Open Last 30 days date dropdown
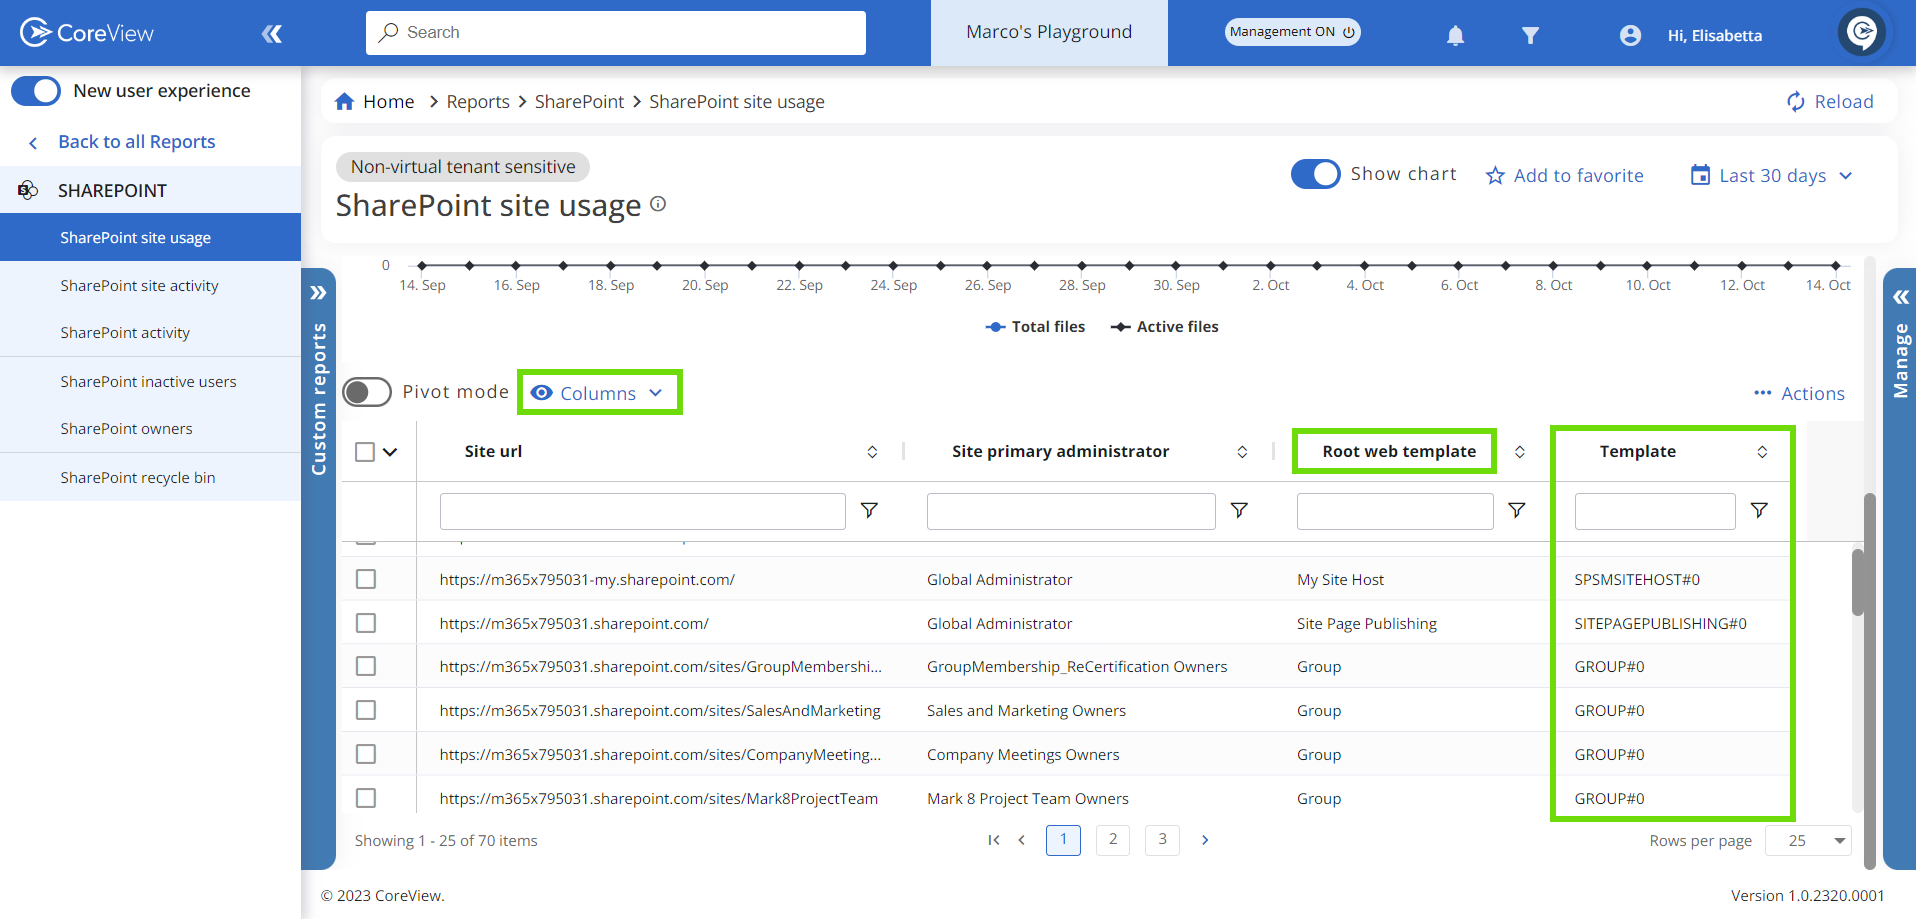 point(1772,176)
